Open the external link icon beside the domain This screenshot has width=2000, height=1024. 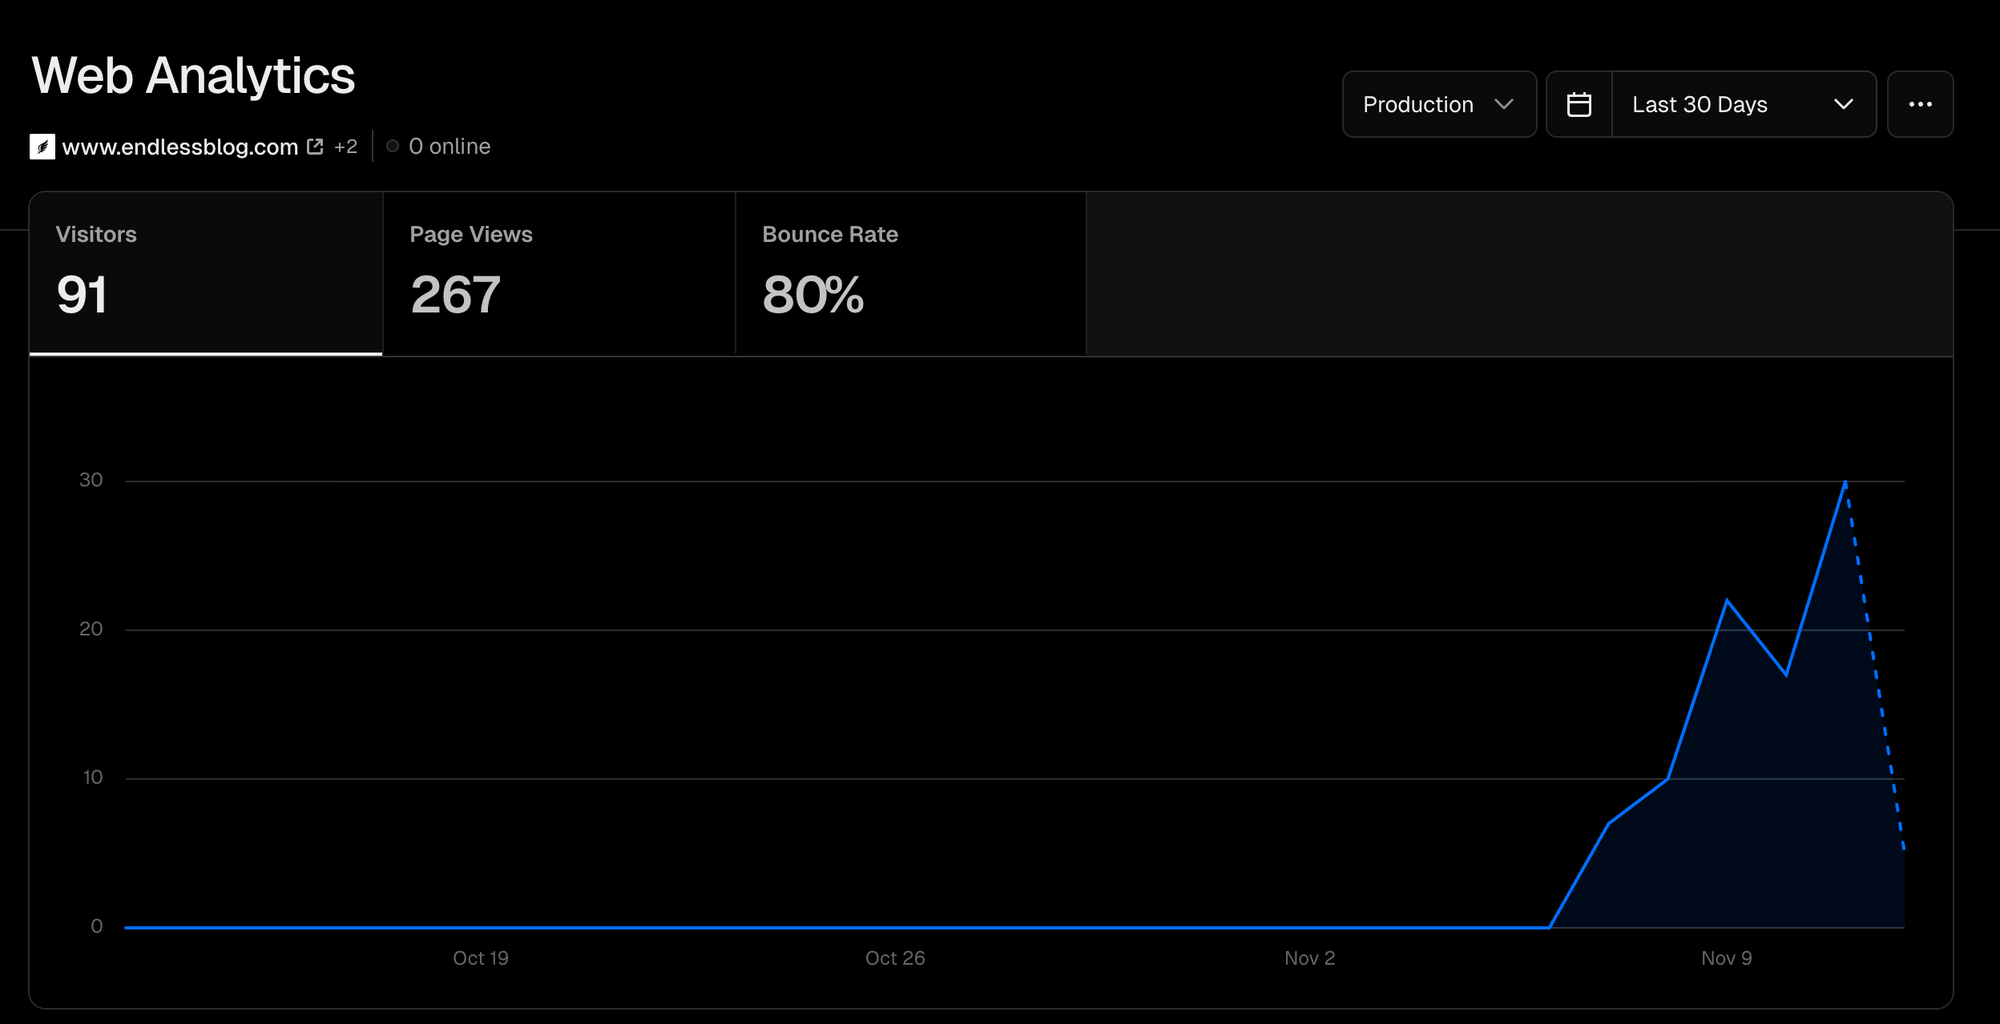(x=315, y=147)
